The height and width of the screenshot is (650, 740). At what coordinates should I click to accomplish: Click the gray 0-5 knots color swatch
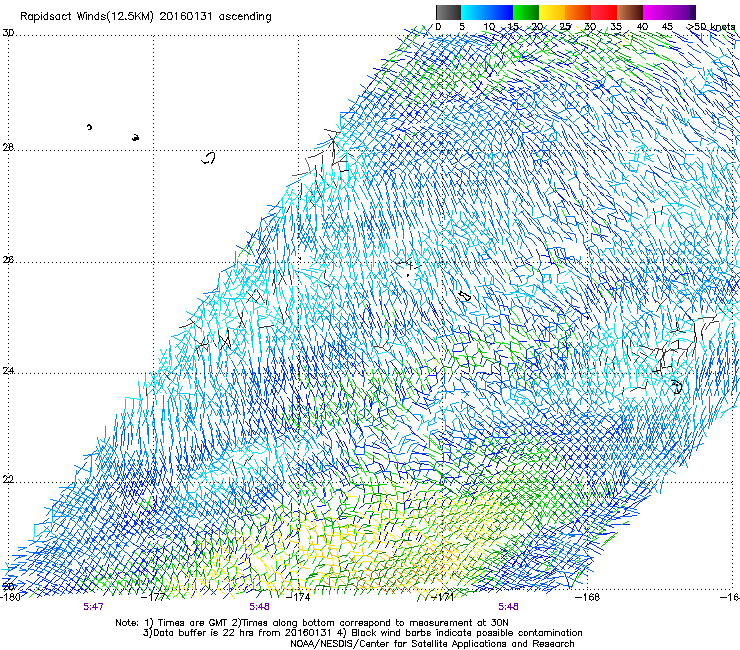tap(448, 12)
